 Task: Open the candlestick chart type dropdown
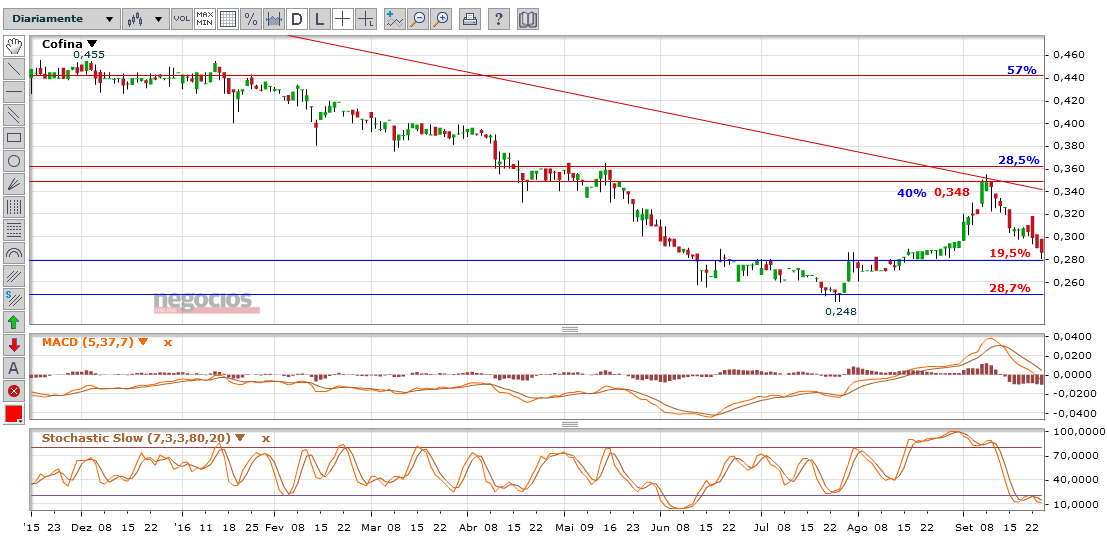pos(144,18)
